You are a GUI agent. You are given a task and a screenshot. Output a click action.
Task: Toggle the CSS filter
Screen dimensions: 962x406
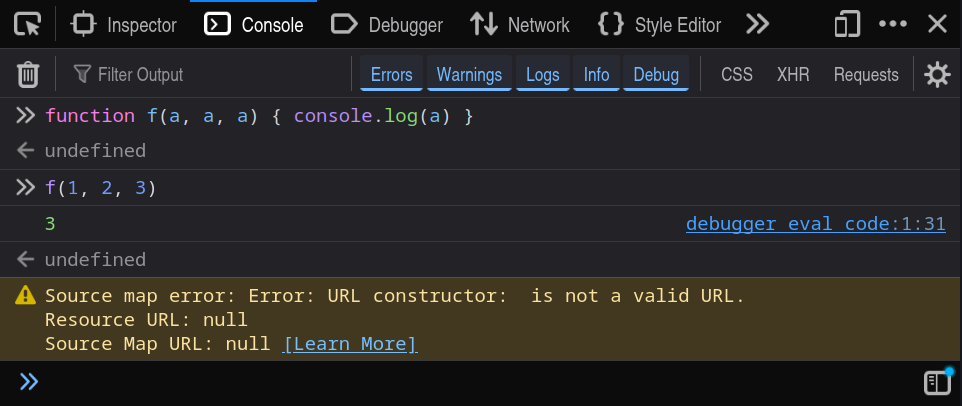click(x=736, y=75)
